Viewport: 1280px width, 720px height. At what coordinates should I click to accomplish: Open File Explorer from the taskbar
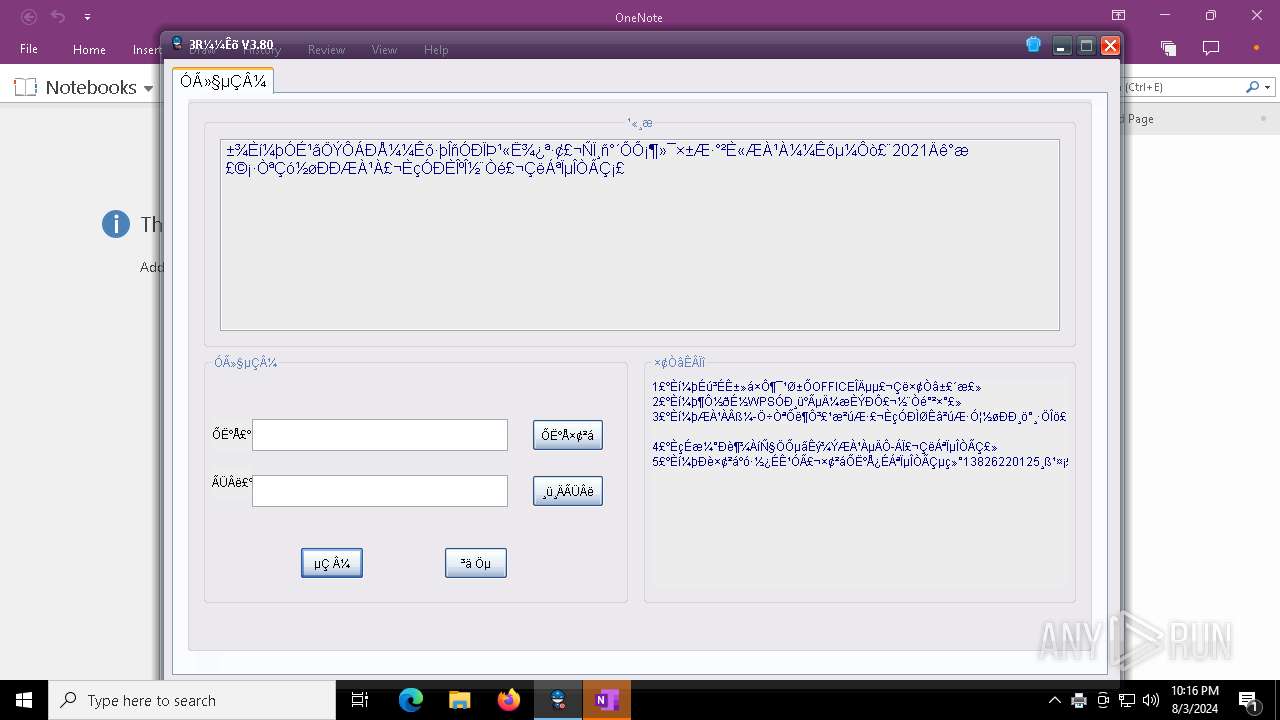tap(459, 700)
